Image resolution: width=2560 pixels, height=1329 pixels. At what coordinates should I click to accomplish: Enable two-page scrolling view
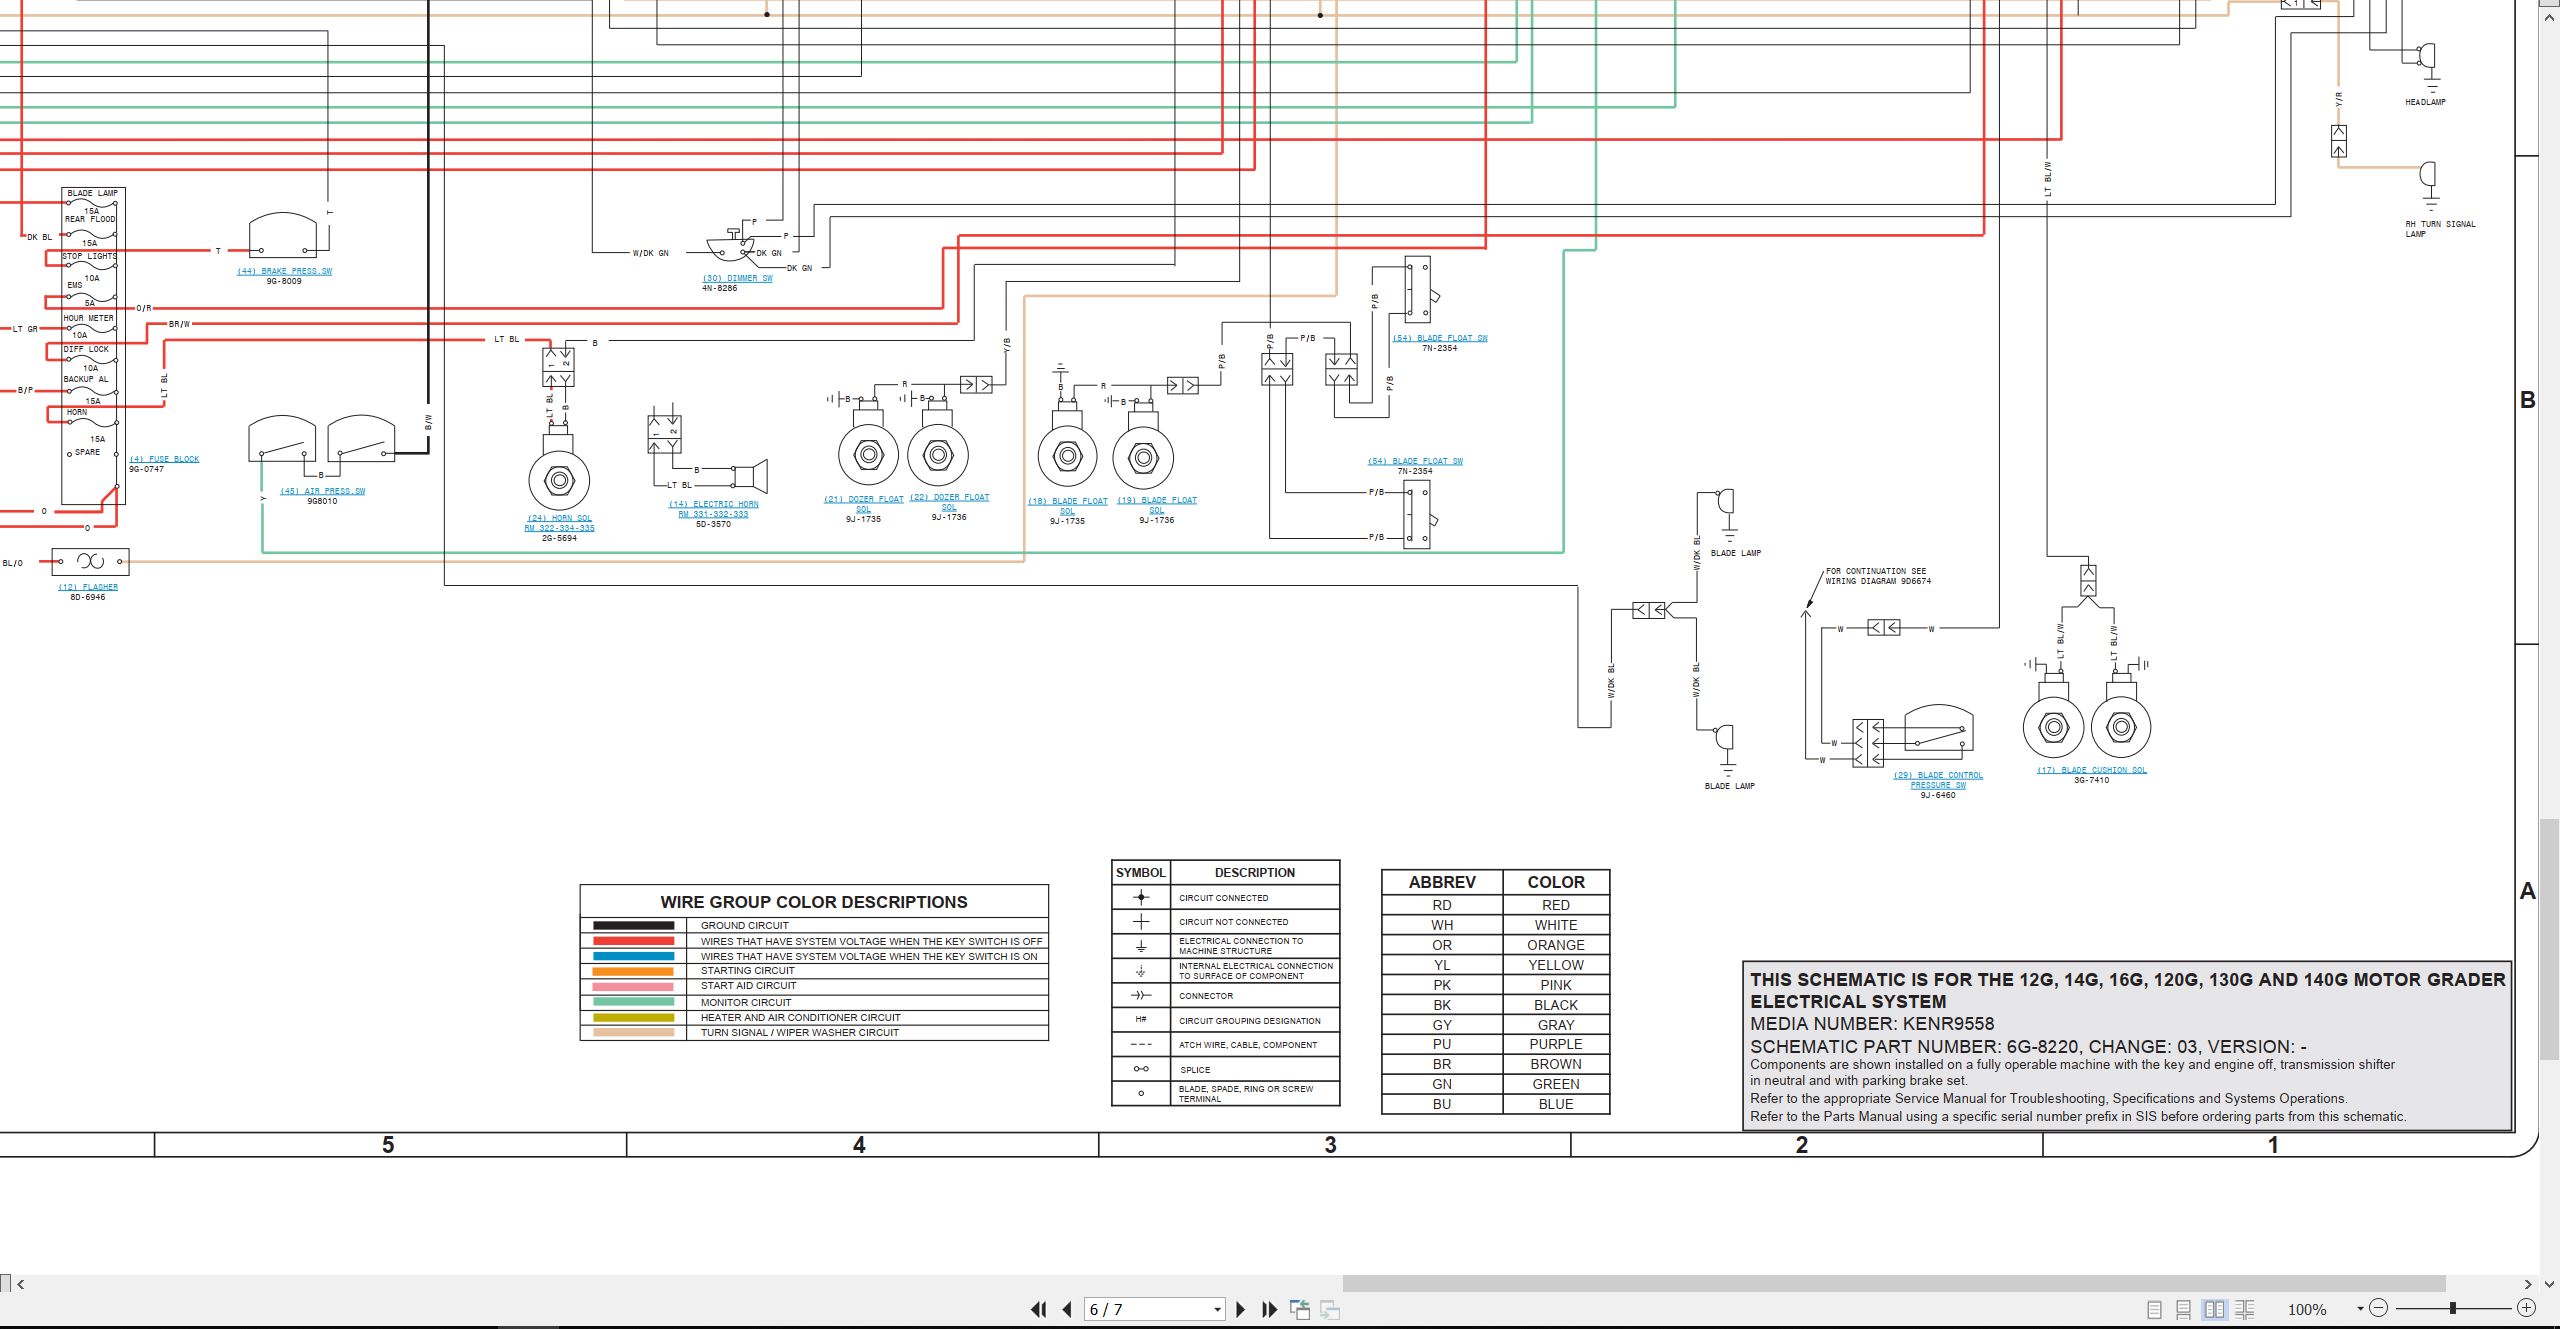click(x=2244, y=1309)
